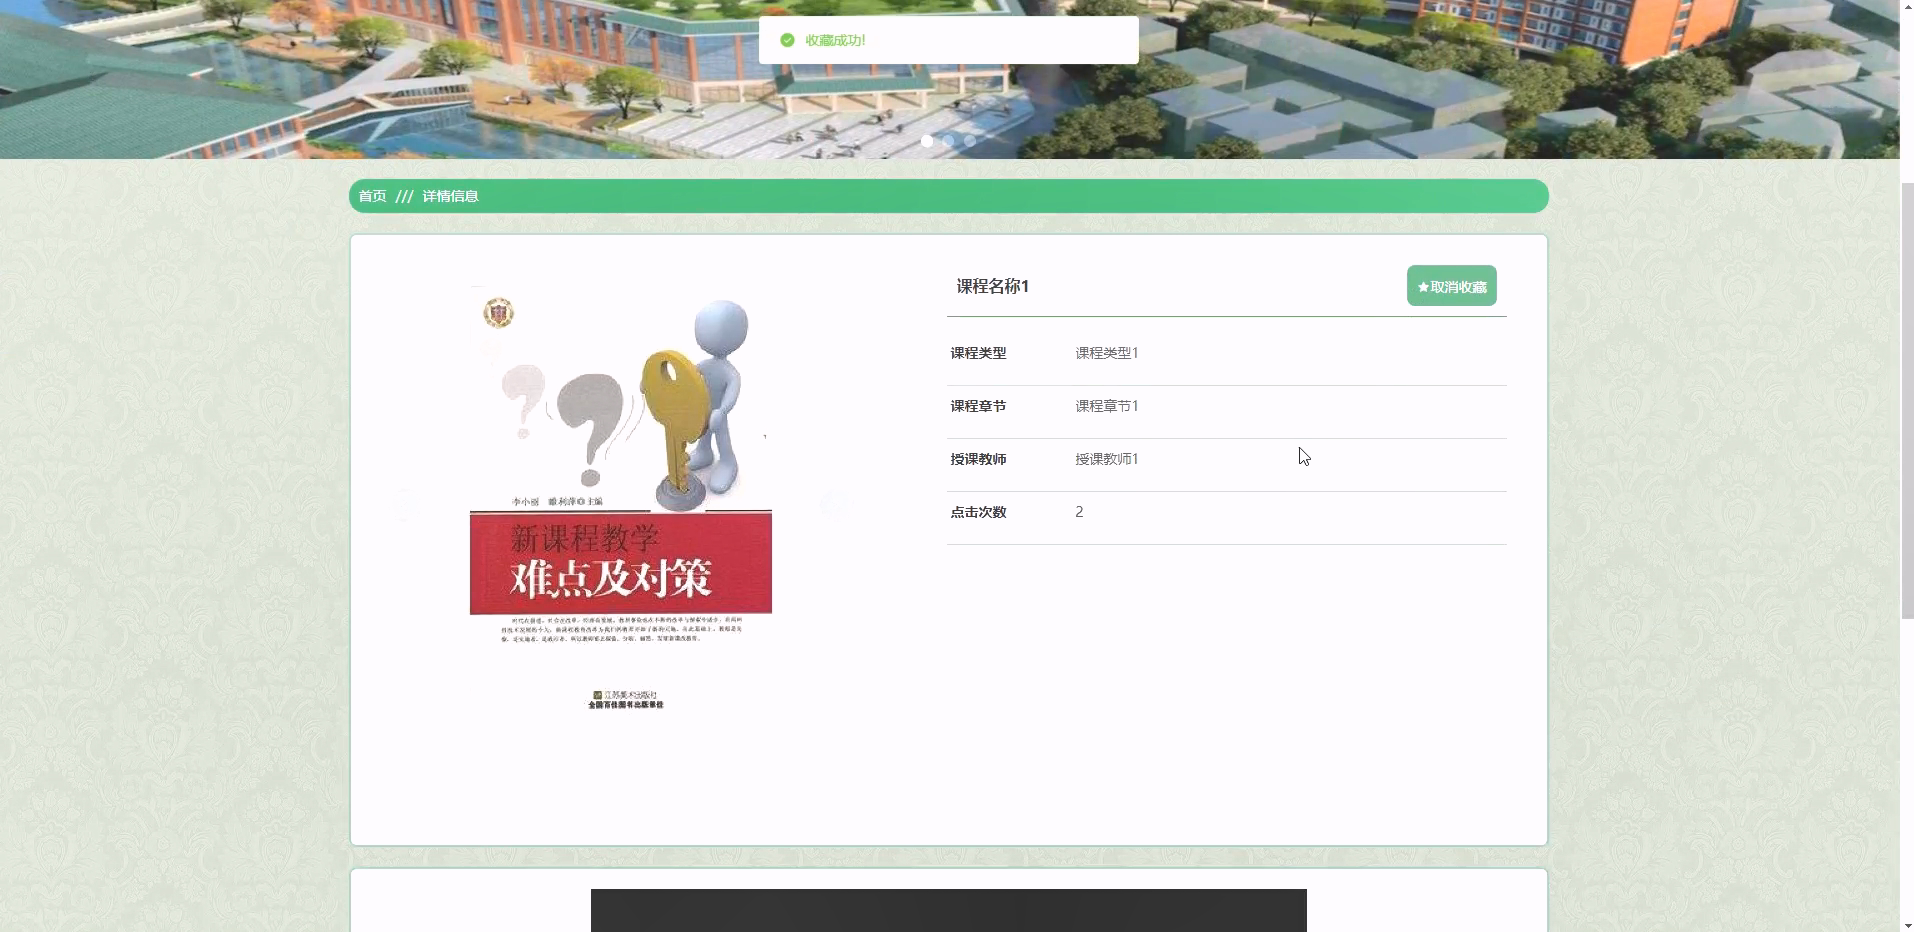The width and height of the screenshot is (1914, 932).
Task: Click the star icon on the 取消收藏 button
Action: point(1423,285)
